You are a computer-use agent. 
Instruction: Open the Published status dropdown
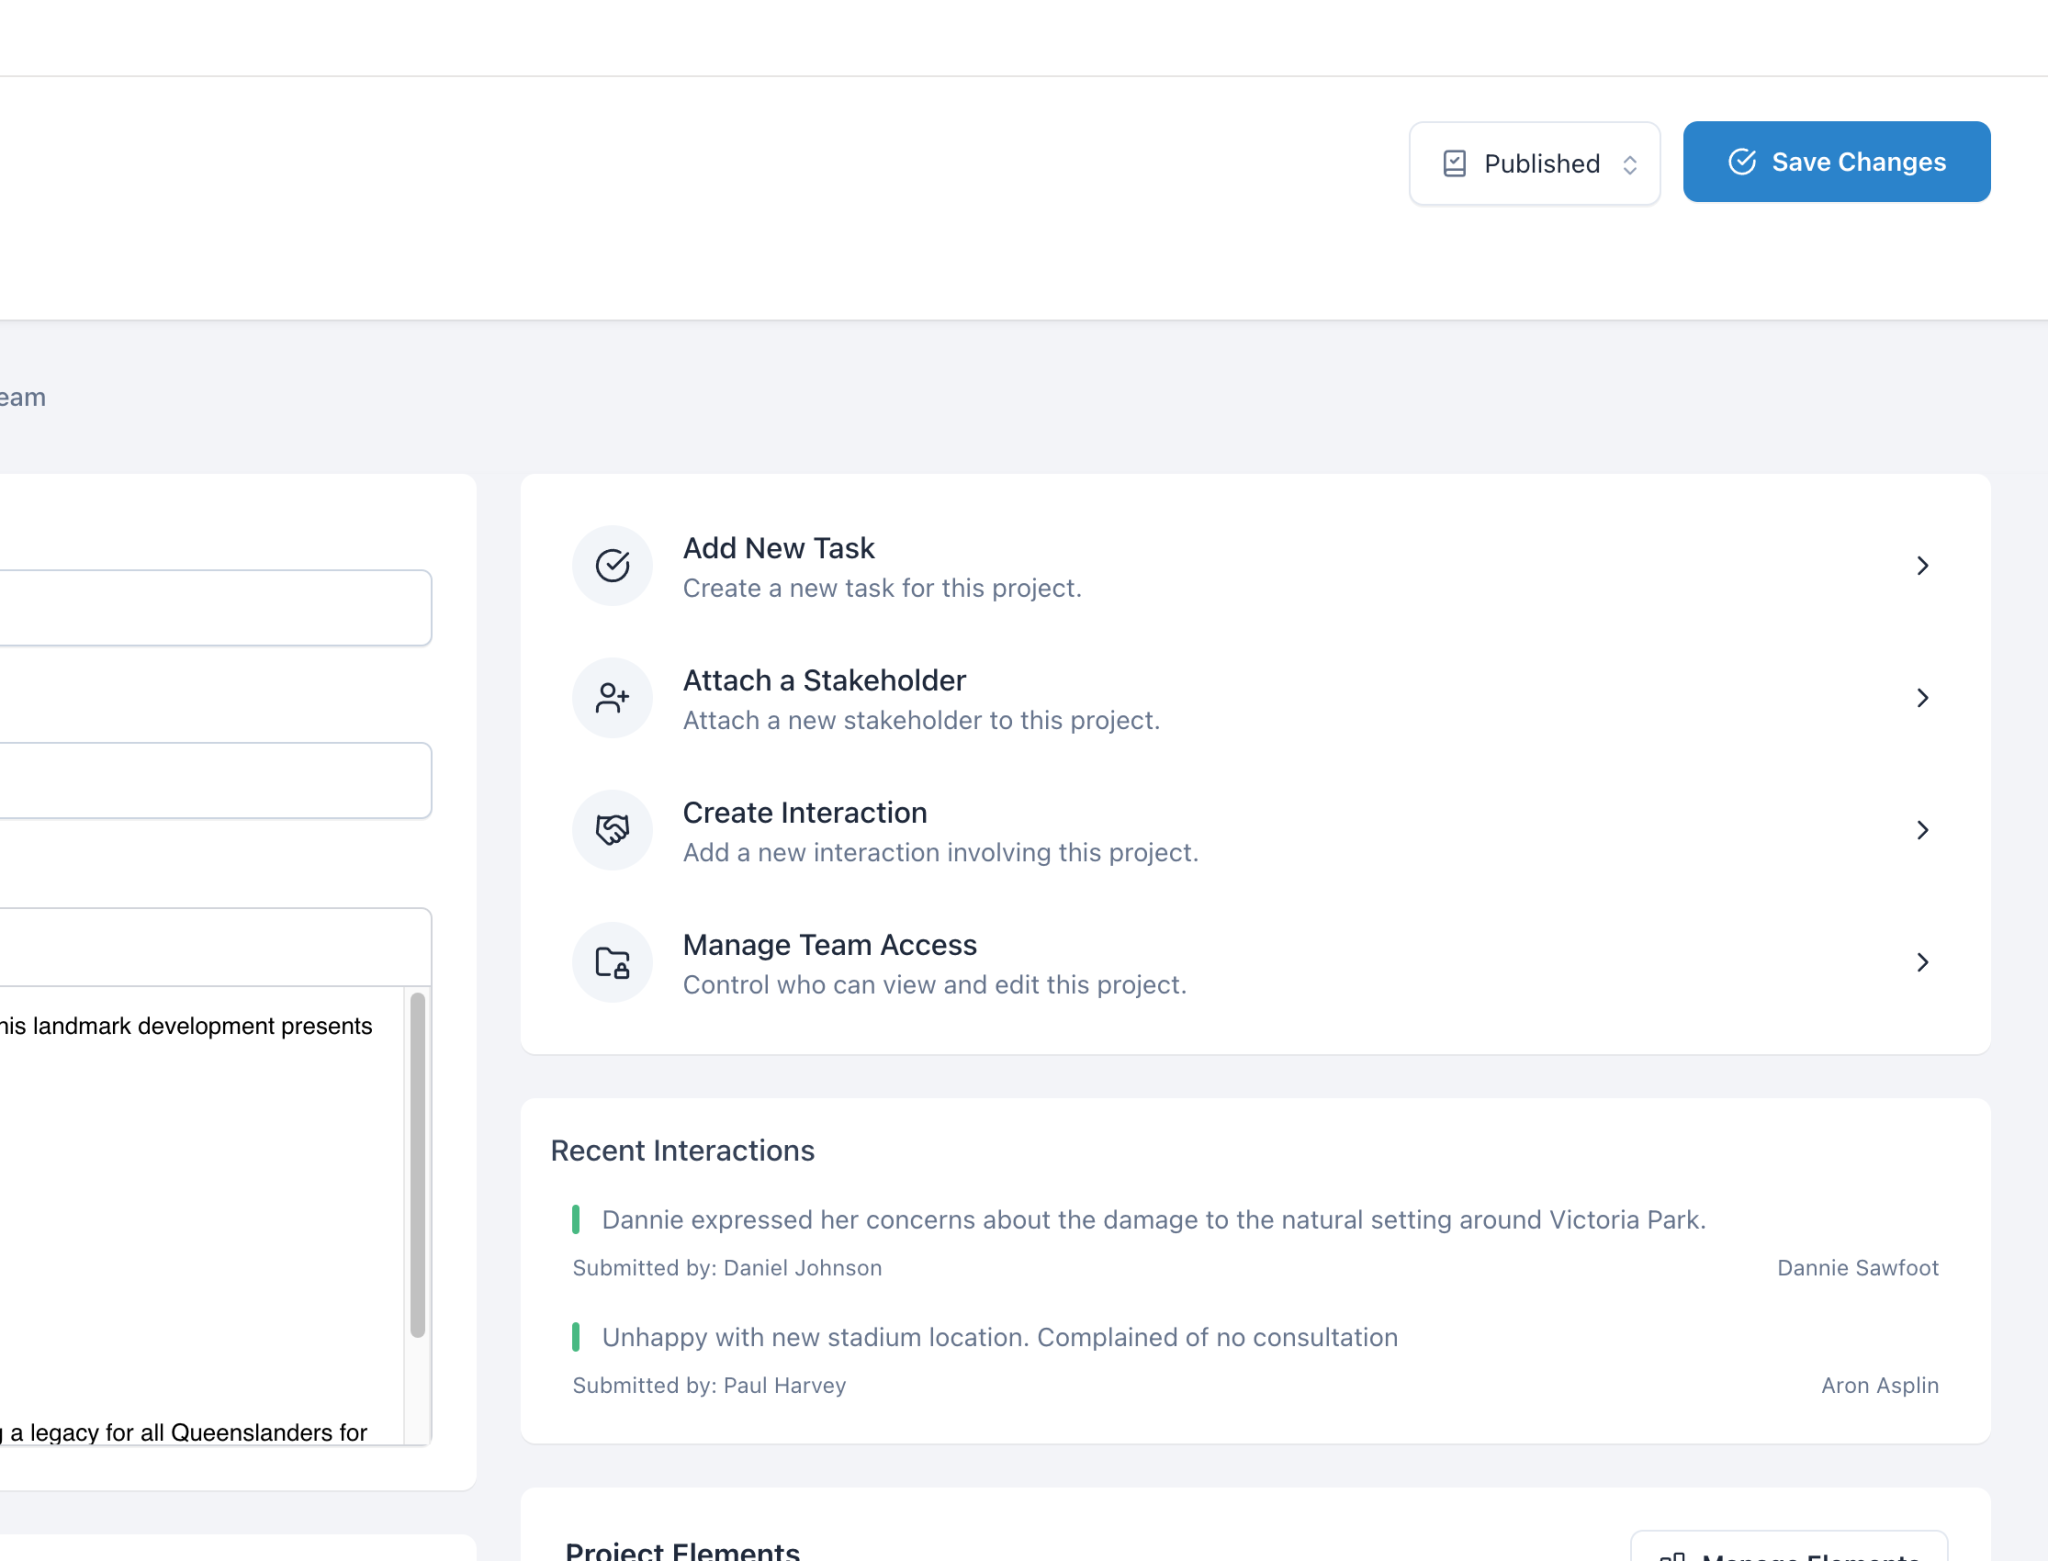[x=1534, y=164]
